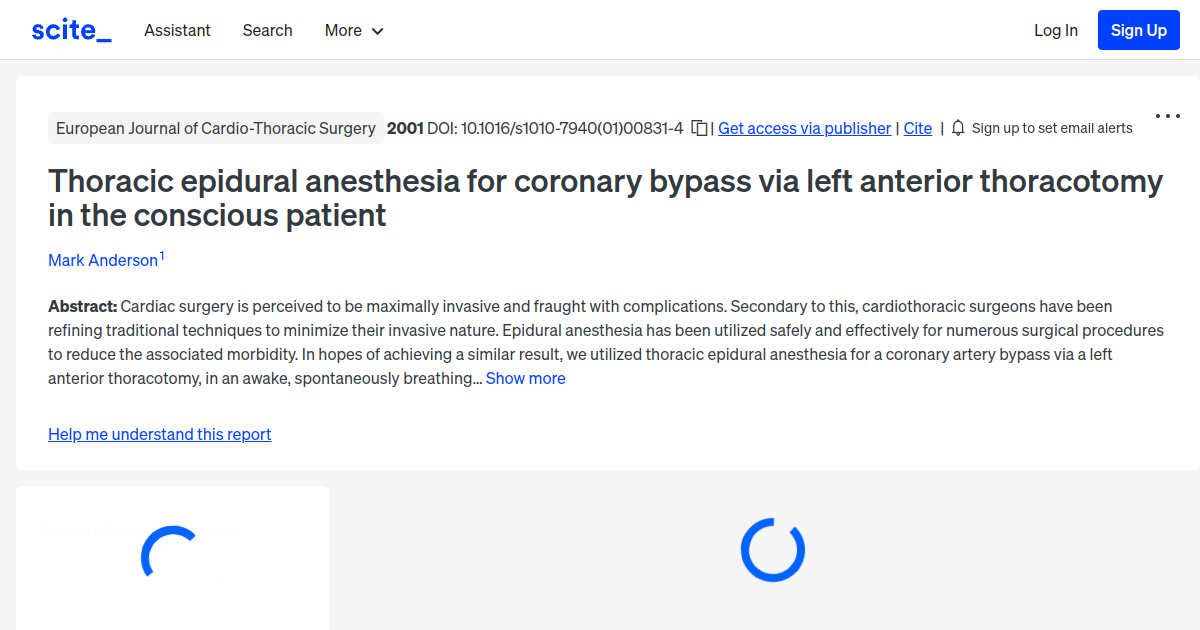Image resolution: width=1200 pixels, height=630 pixels.
Task: Click the Log In button
Action: (x=1055, y=30)
